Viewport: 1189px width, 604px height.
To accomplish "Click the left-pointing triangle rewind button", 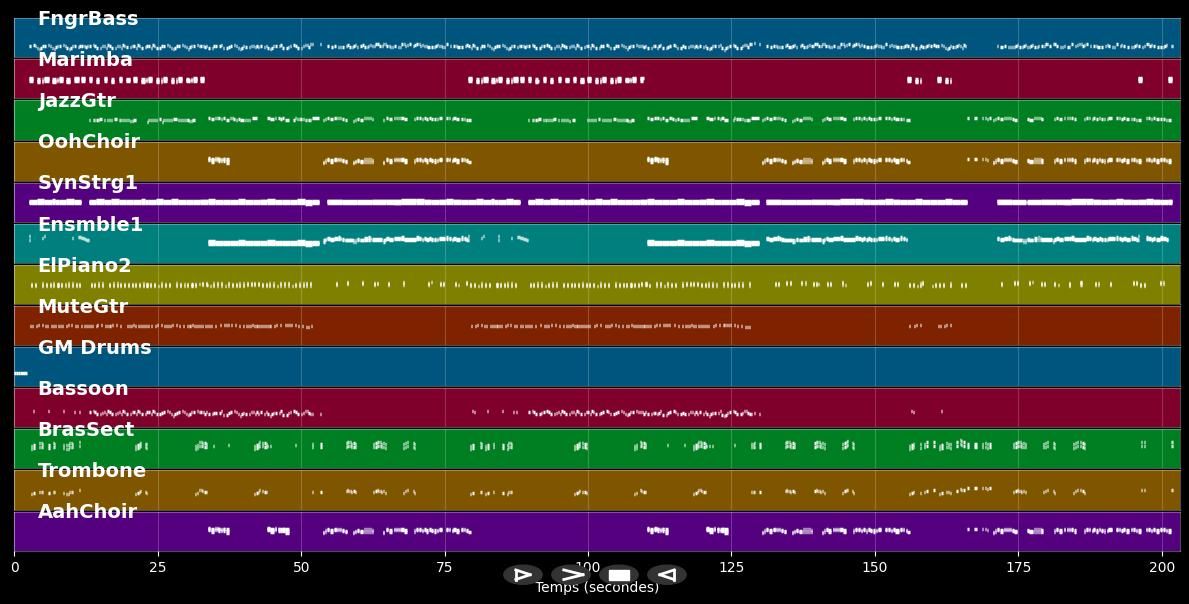I will pyautogui.click(x=666, y=575).
